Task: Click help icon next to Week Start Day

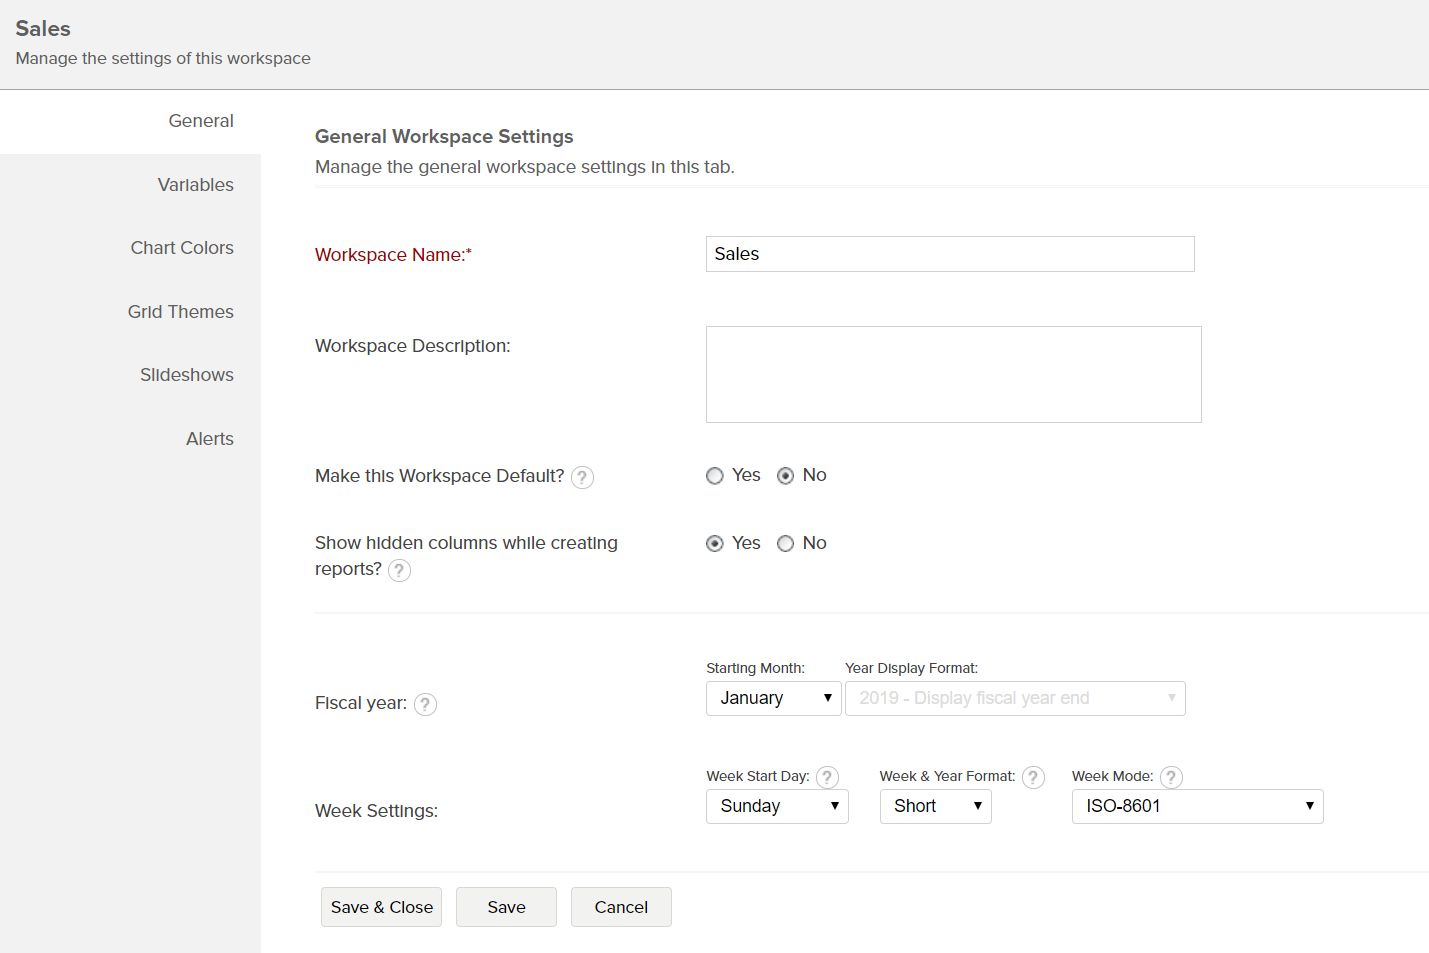Action: pyautogui.click(x=827, y=776)
